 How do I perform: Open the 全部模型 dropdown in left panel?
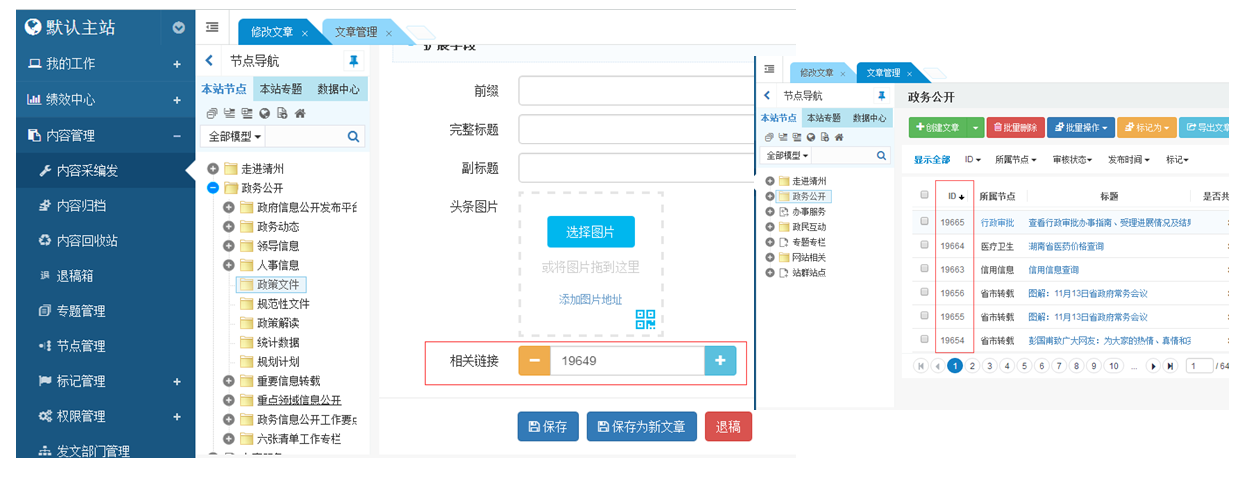tap(235, 136)
